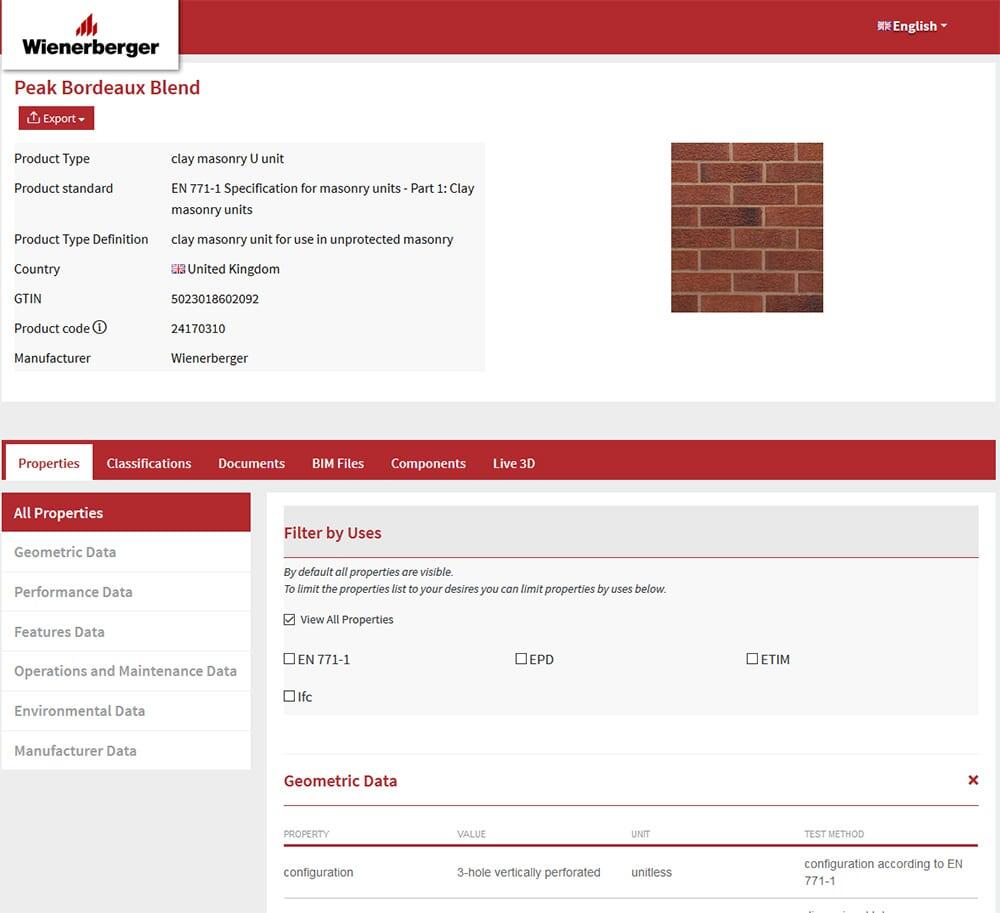
Task: Click the Wienerberger logo
Action: pos(90,36)
